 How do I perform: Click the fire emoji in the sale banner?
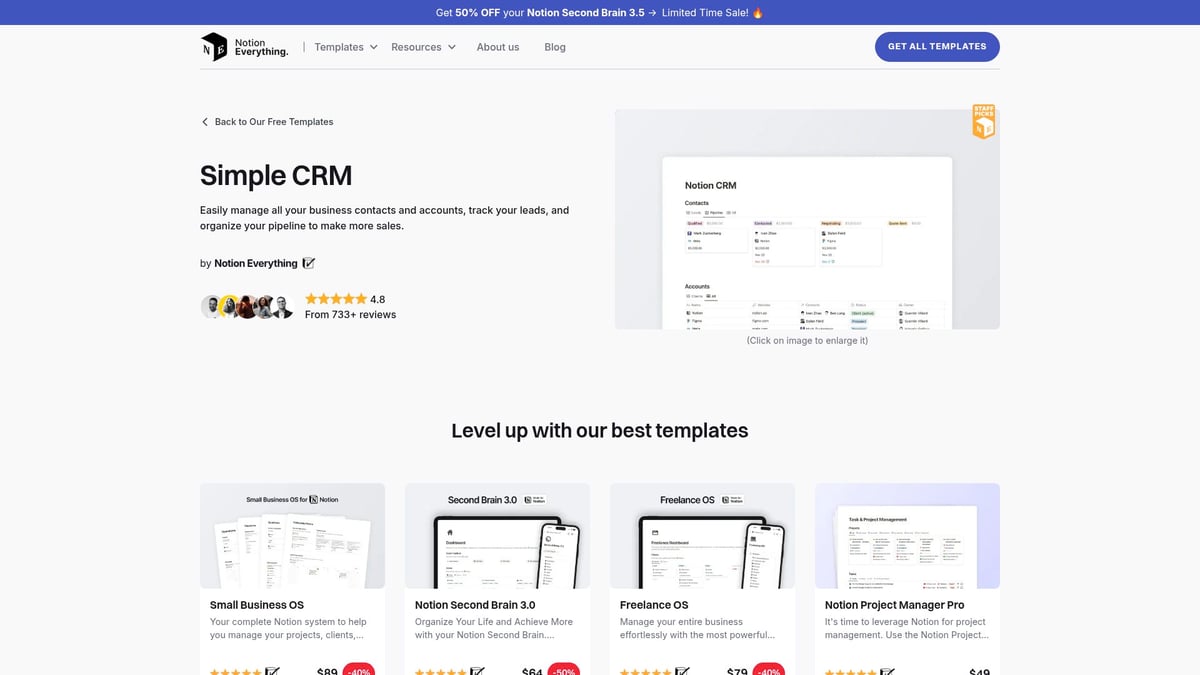coord(757,13)
